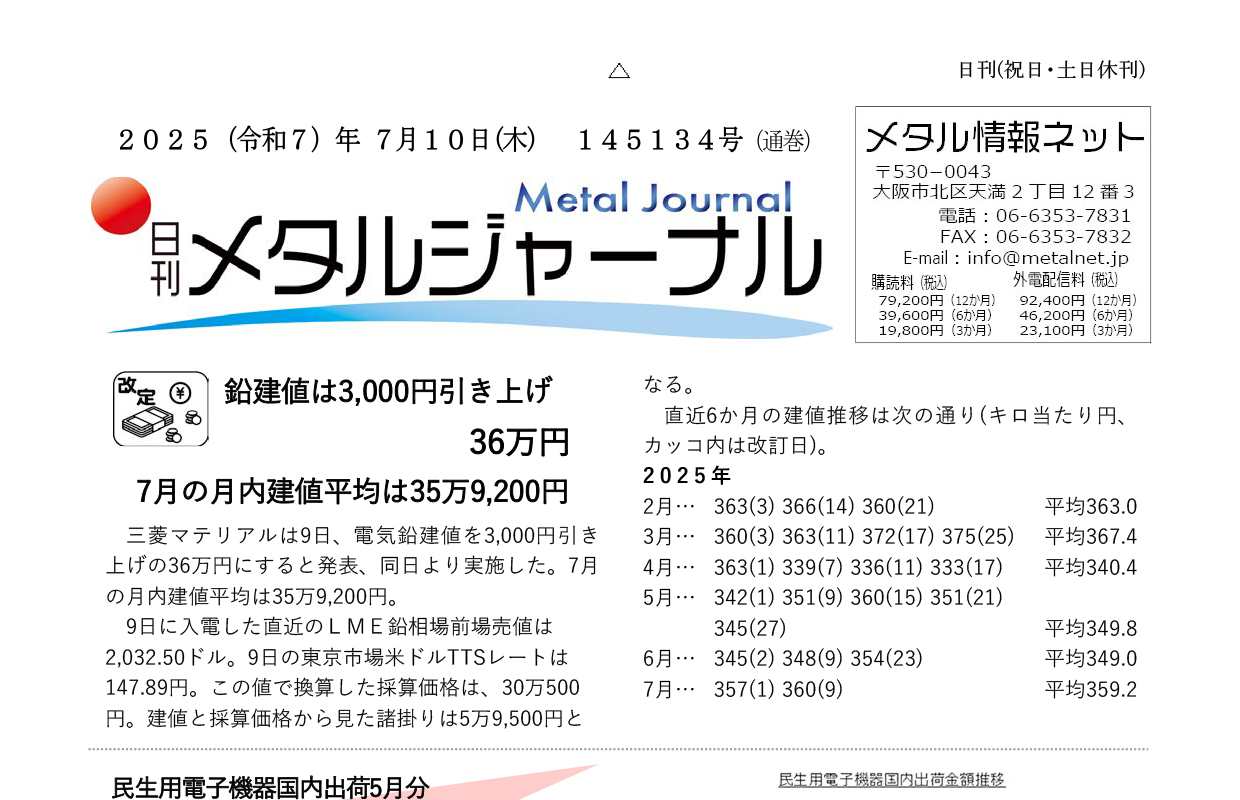Click the 日刊 characters beside the masthead

click(x=166, y=259)
